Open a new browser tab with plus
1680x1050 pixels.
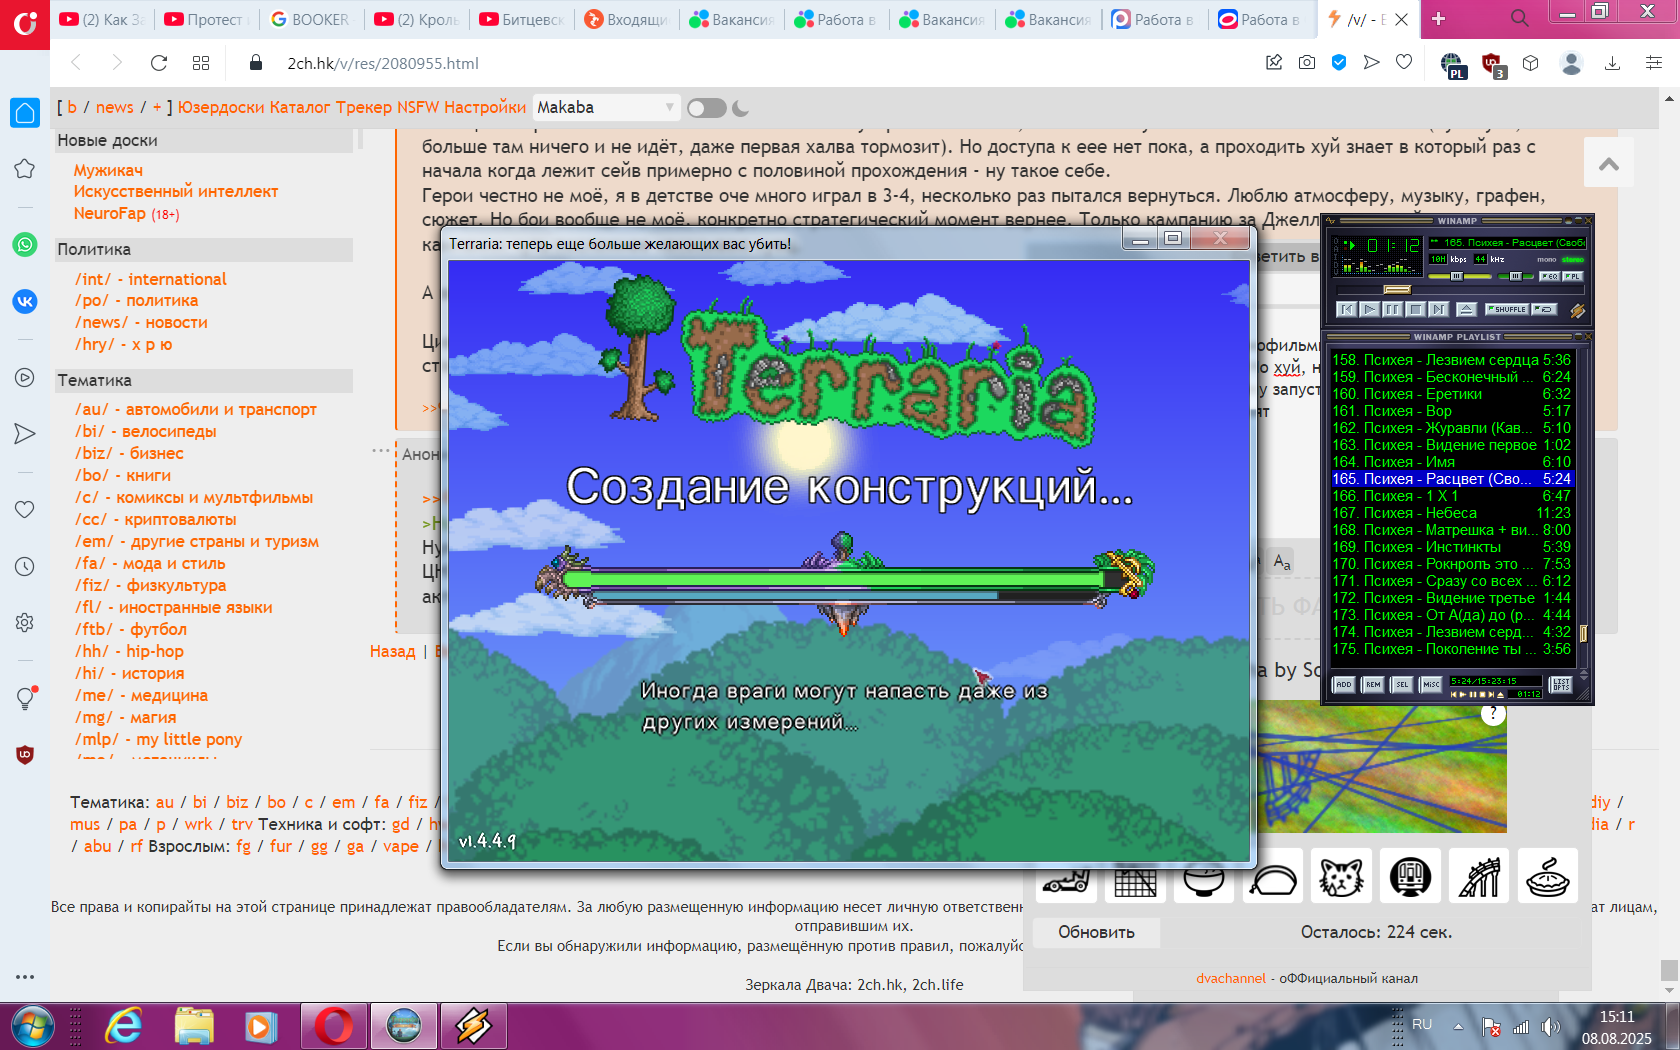tap(1438, 19)
